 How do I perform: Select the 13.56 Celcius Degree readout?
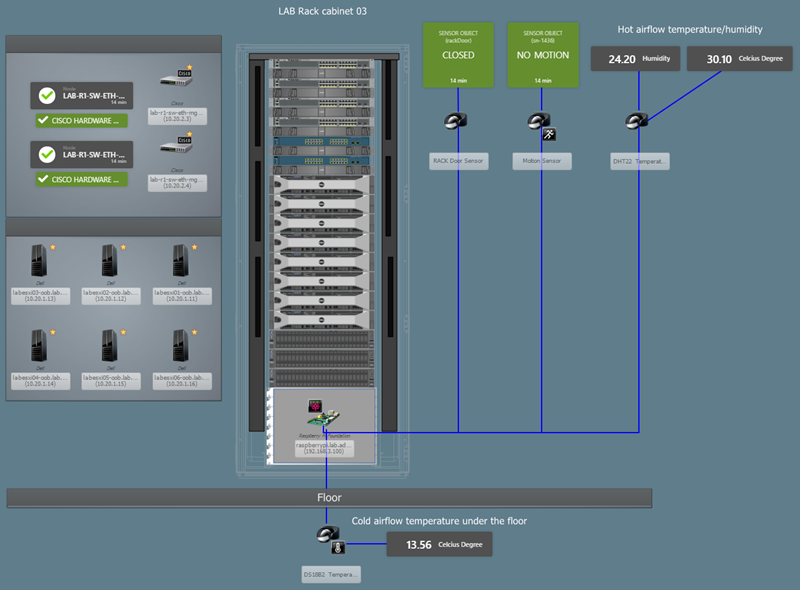439,544
